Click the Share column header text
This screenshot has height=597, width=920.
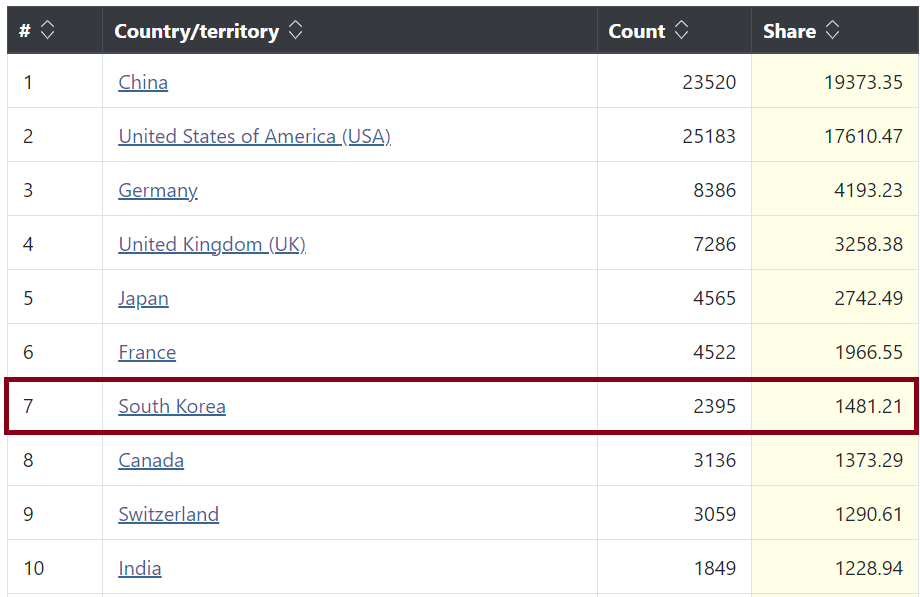pyautogui.click(x=789, y=31)
